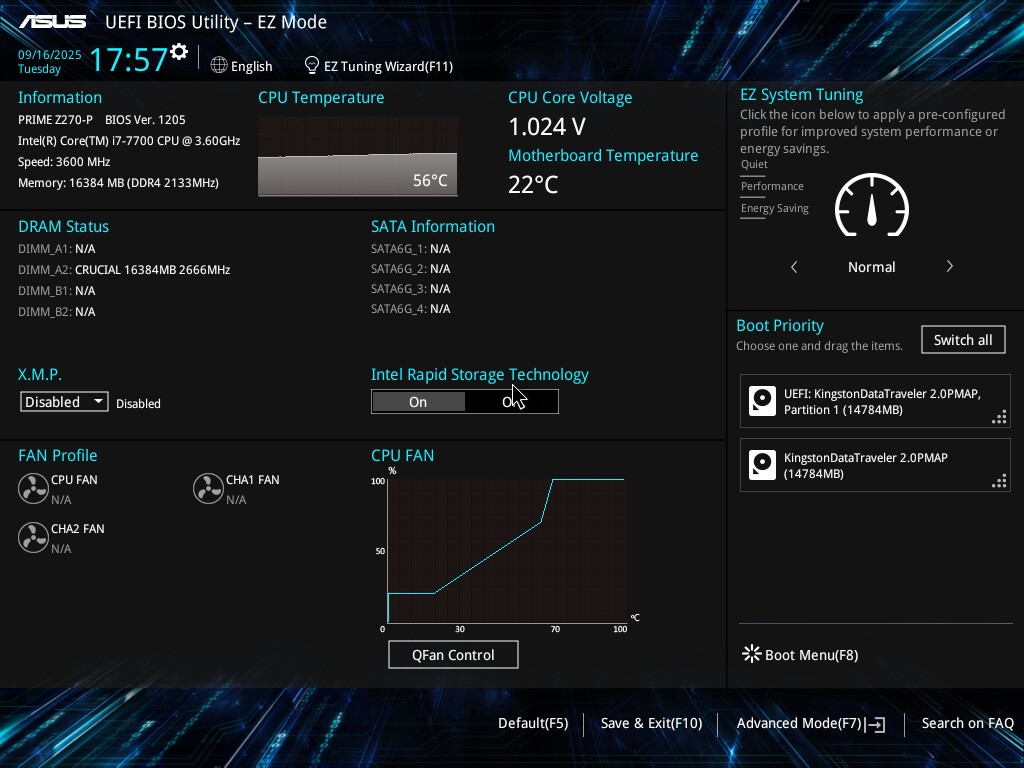The height and width of the screenshot is (768, 1024).
Task: Click the Boot Menu star icon
Action: coord(752,654)
